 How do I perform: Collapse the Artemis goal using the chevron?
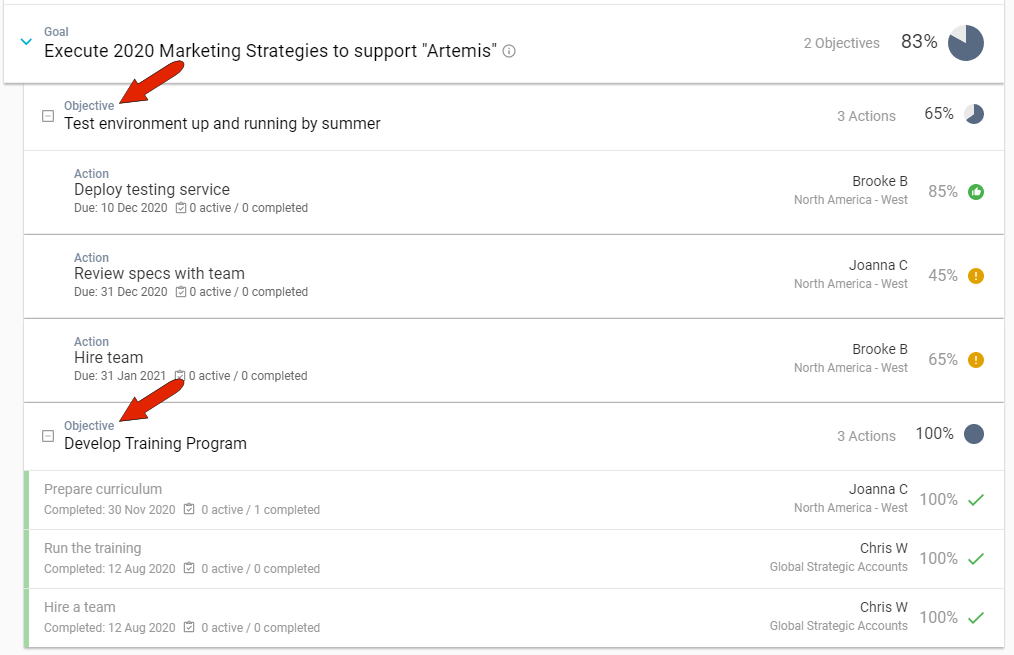27,42
